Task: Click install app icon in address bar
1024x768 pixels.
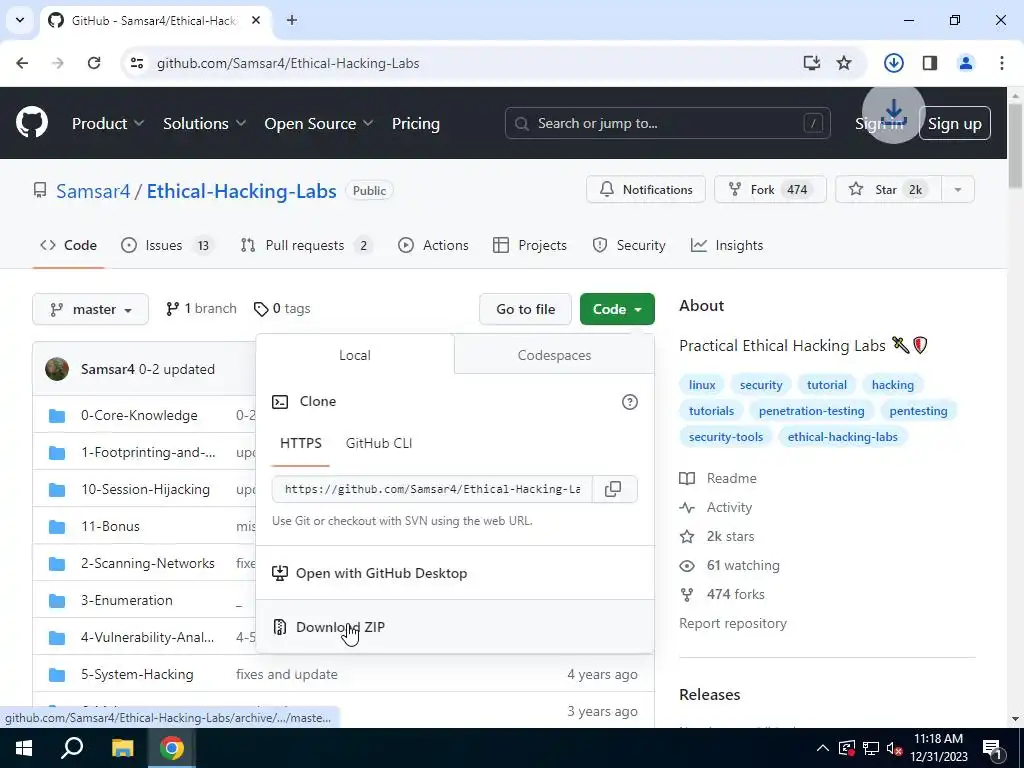Action: pos(811,63)
